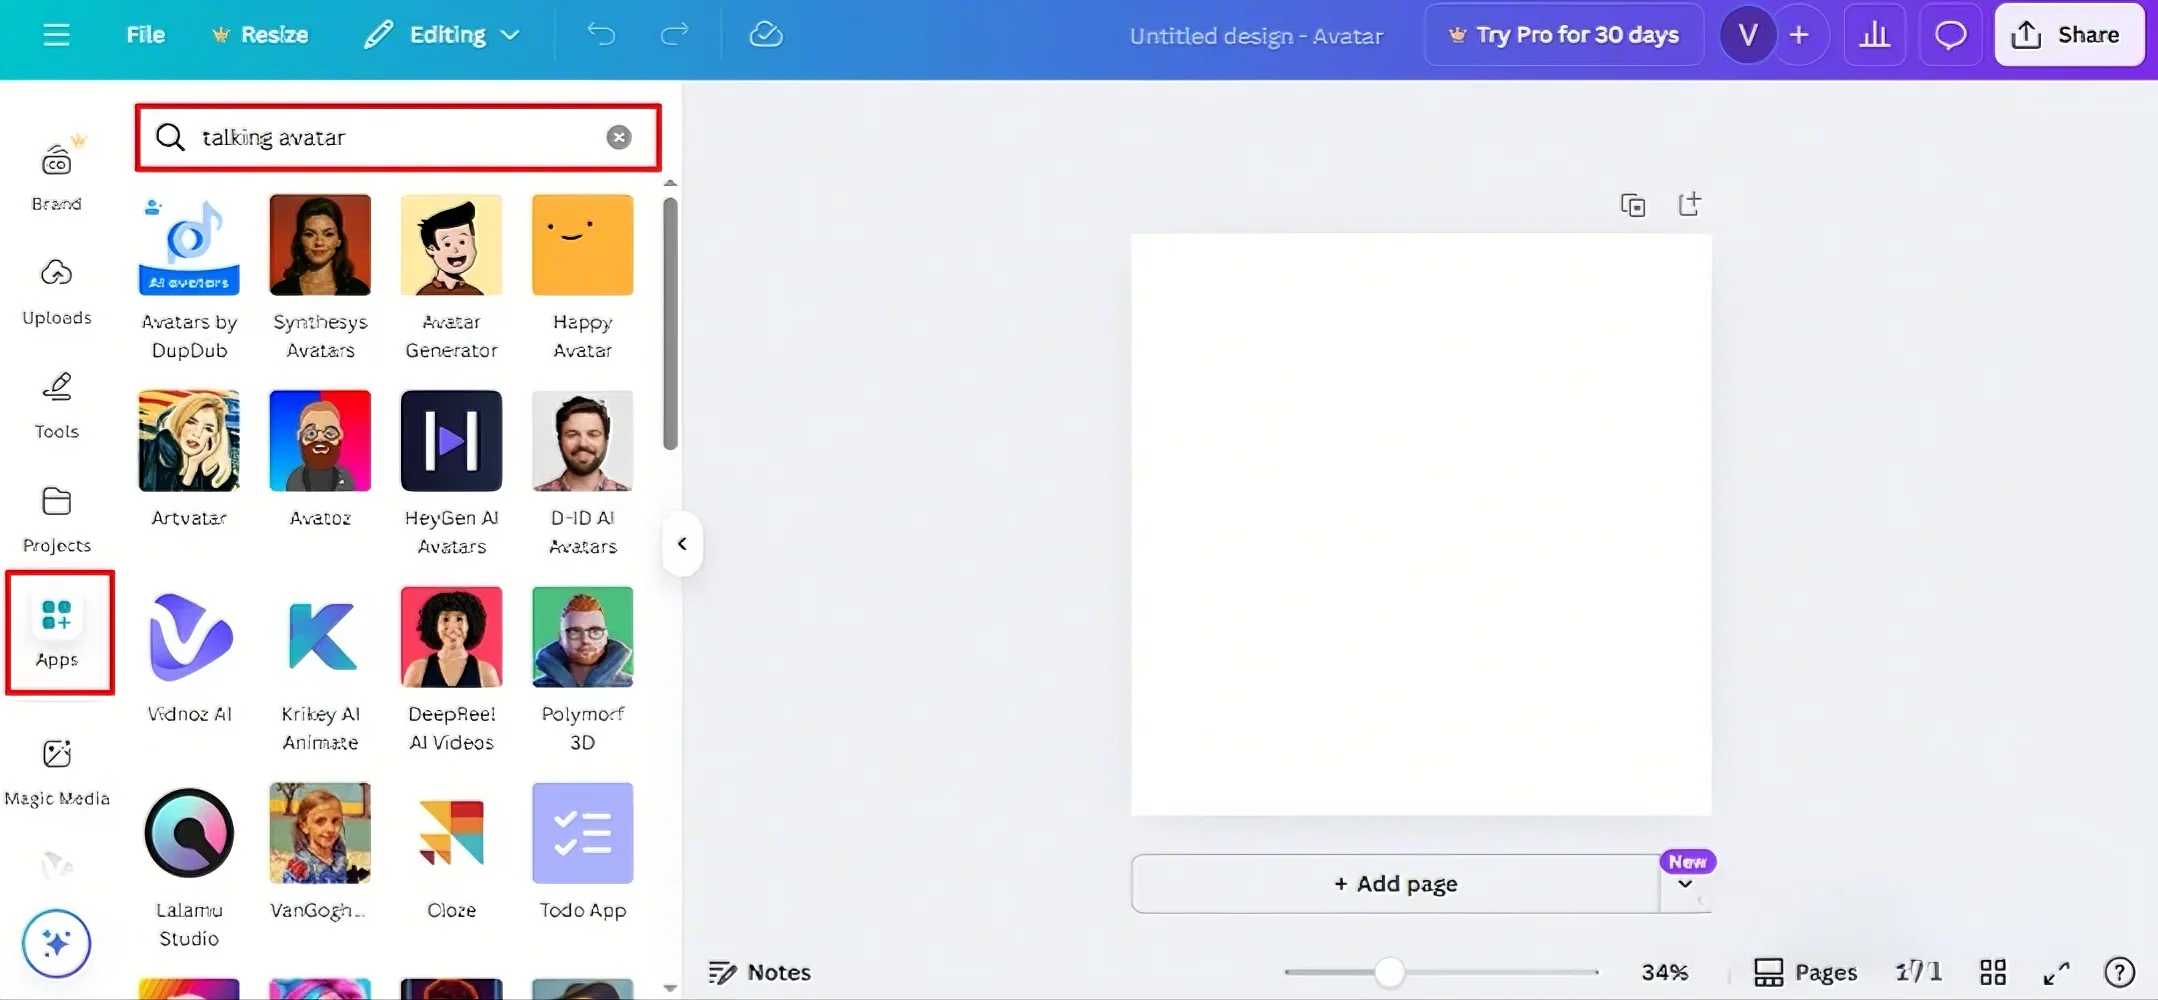This screenshot has width=2158, height=1000.
Task: Click the Share button
Action: click(x=2069, y=35)
